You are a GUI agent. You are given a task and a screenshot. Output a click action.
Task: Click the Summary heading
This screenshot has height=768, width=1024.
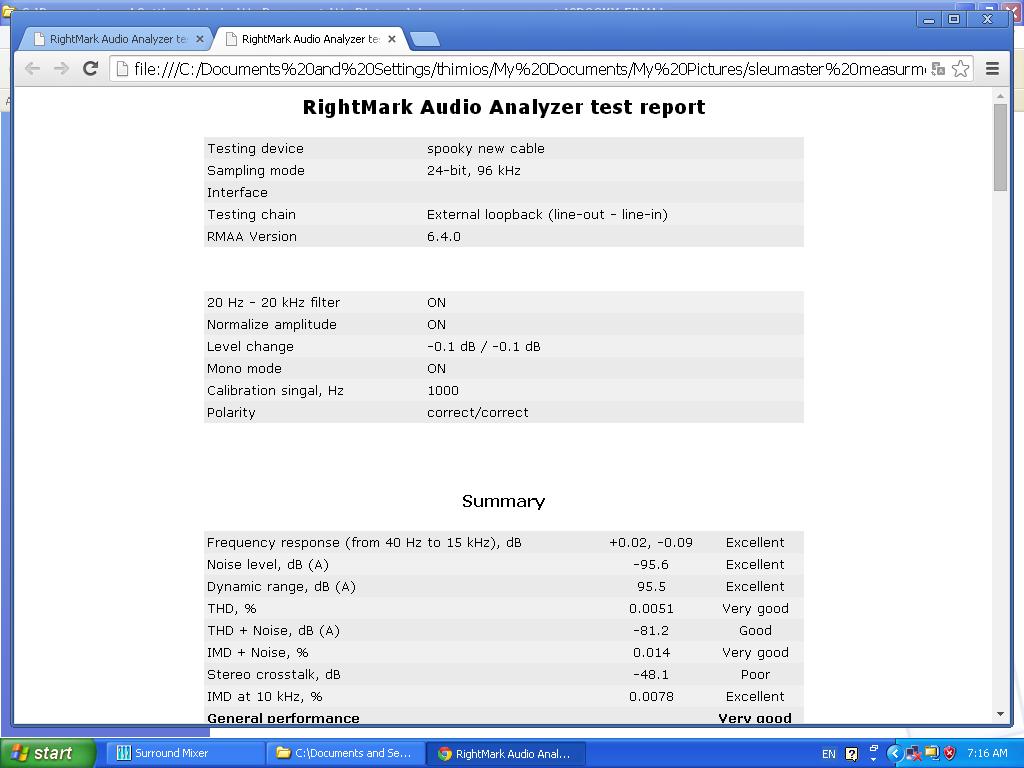click(503, 501)
